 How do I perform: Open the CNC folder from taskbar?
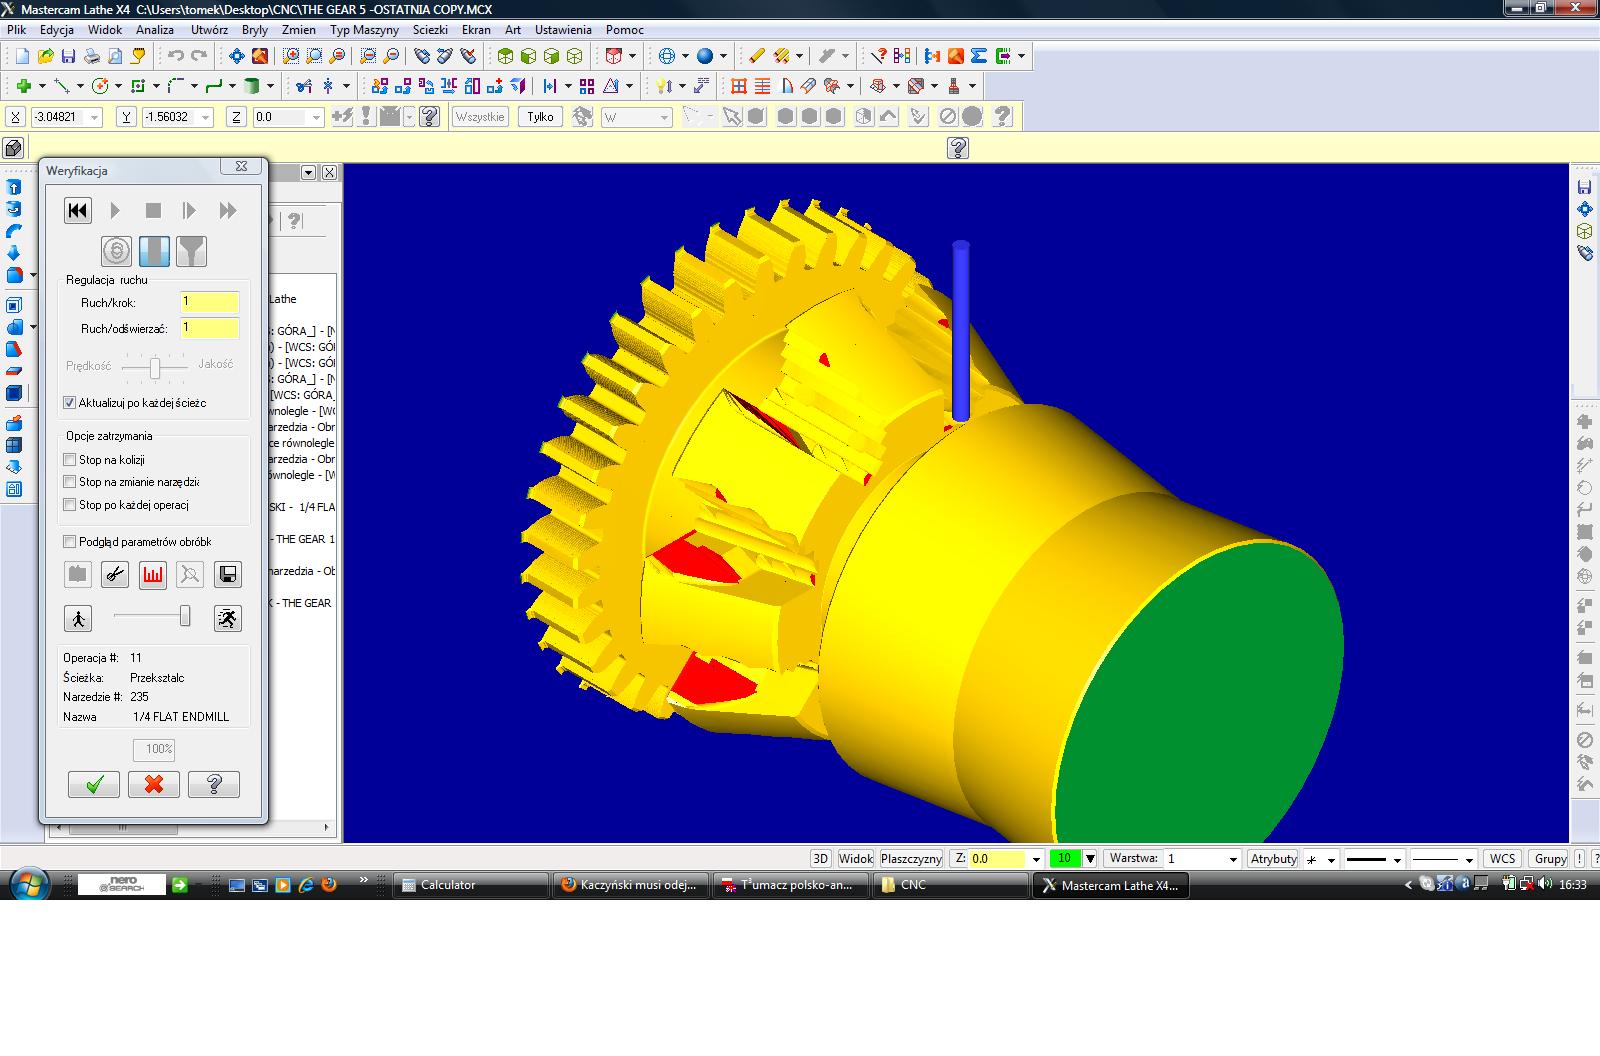coord(950,885)
